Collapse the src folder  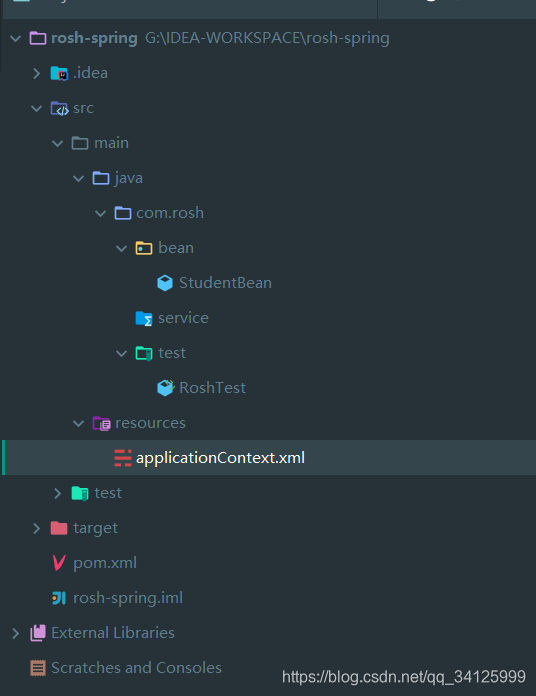37,108
